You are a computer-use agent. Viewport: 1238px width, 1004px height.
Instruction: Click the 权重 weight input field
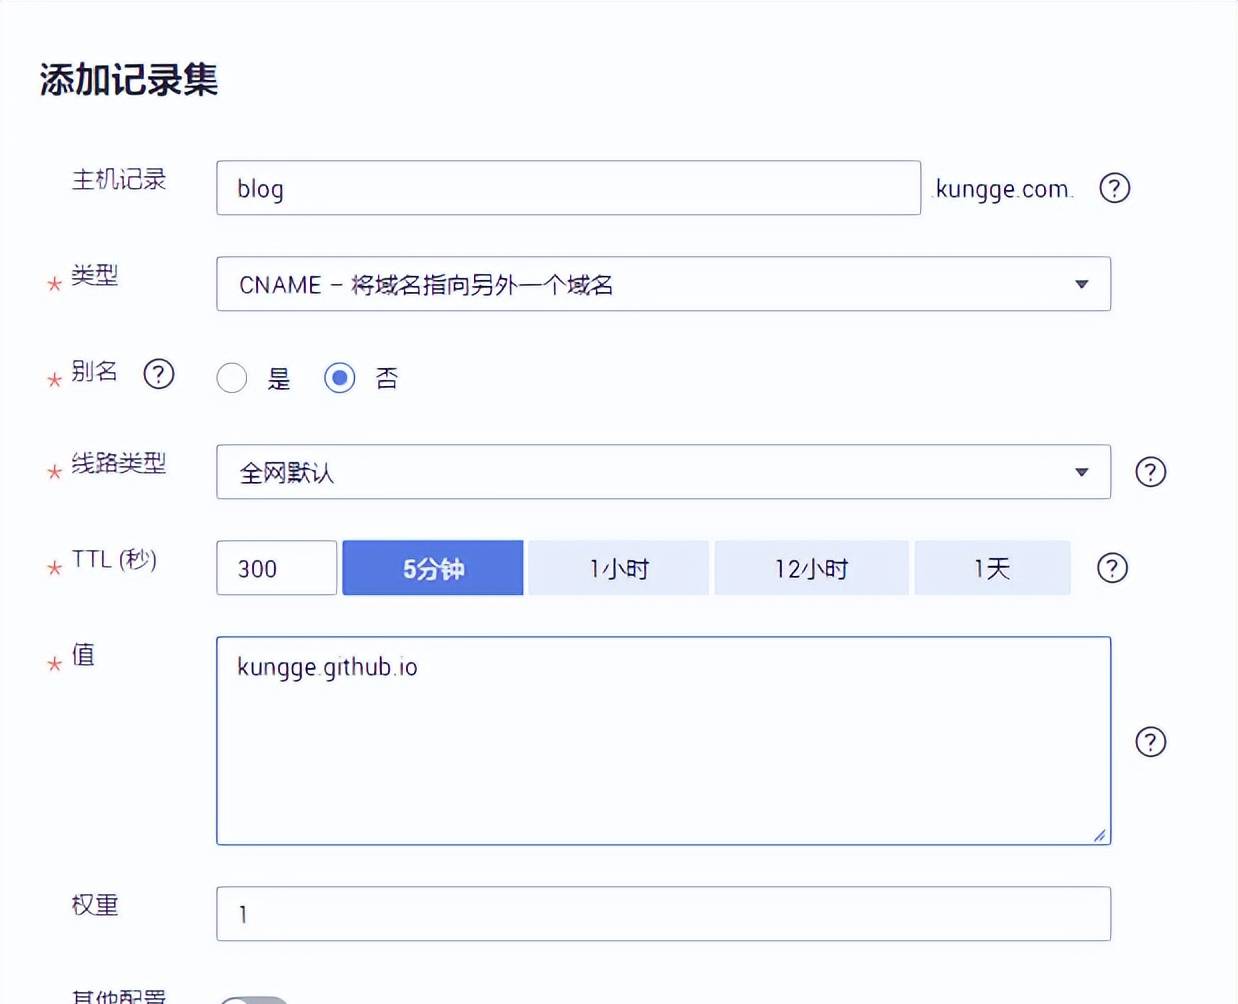click(664, 913)
